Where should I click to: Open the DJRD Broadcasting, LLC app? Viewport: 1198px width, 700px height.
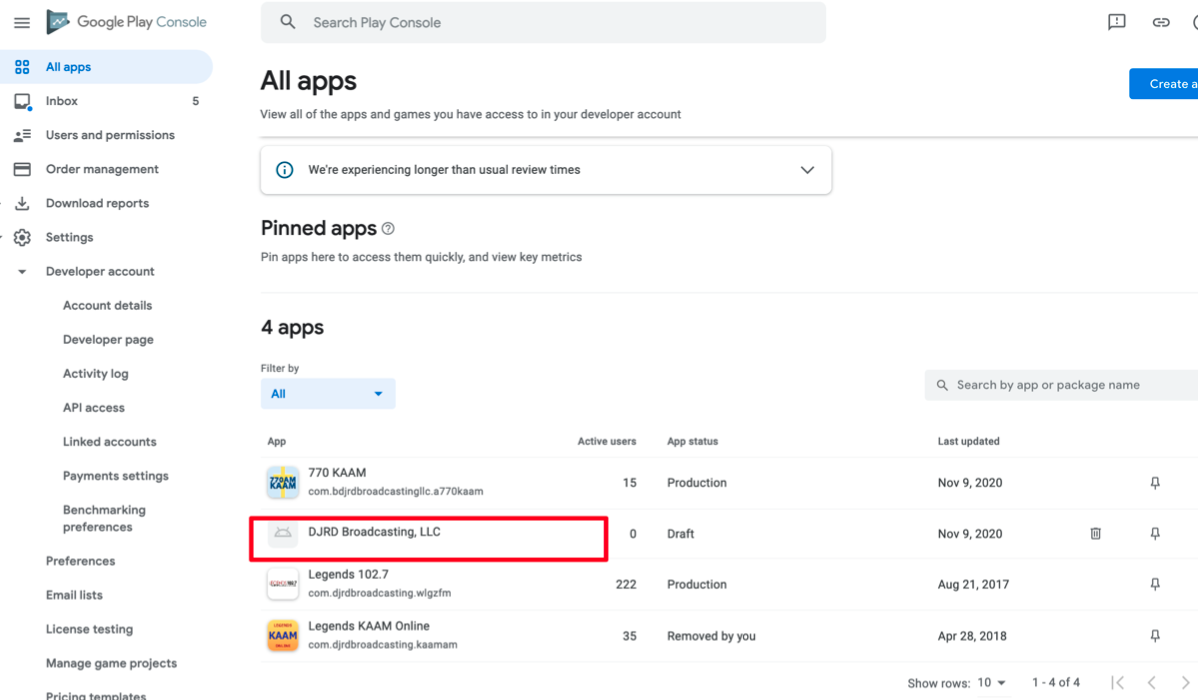coord(374,532)
